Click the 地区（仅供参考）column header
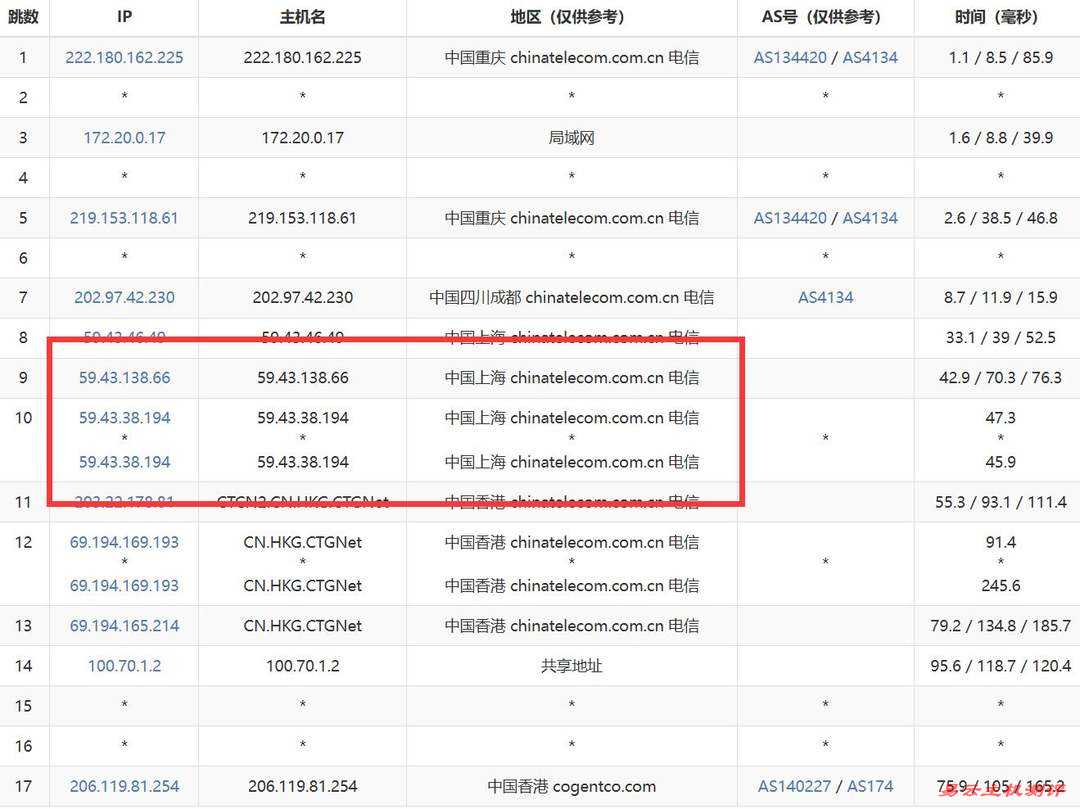This screenshot has width=1080, height=809. (x=571, y=17)
